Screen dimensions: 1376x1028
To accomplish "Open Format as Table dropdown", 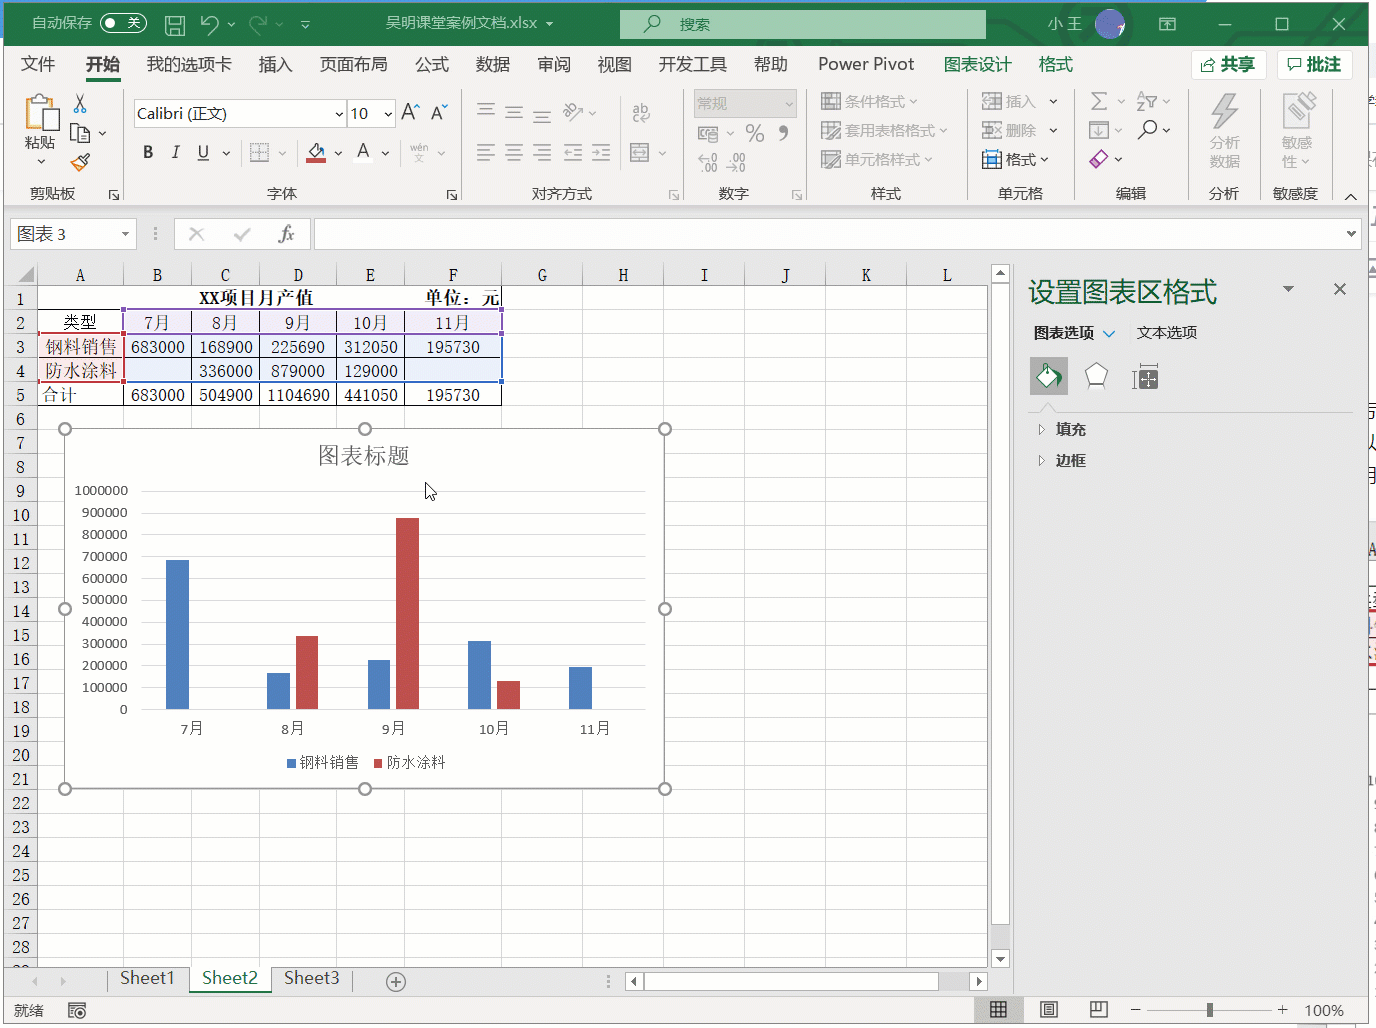I will (x=884, y=130).
